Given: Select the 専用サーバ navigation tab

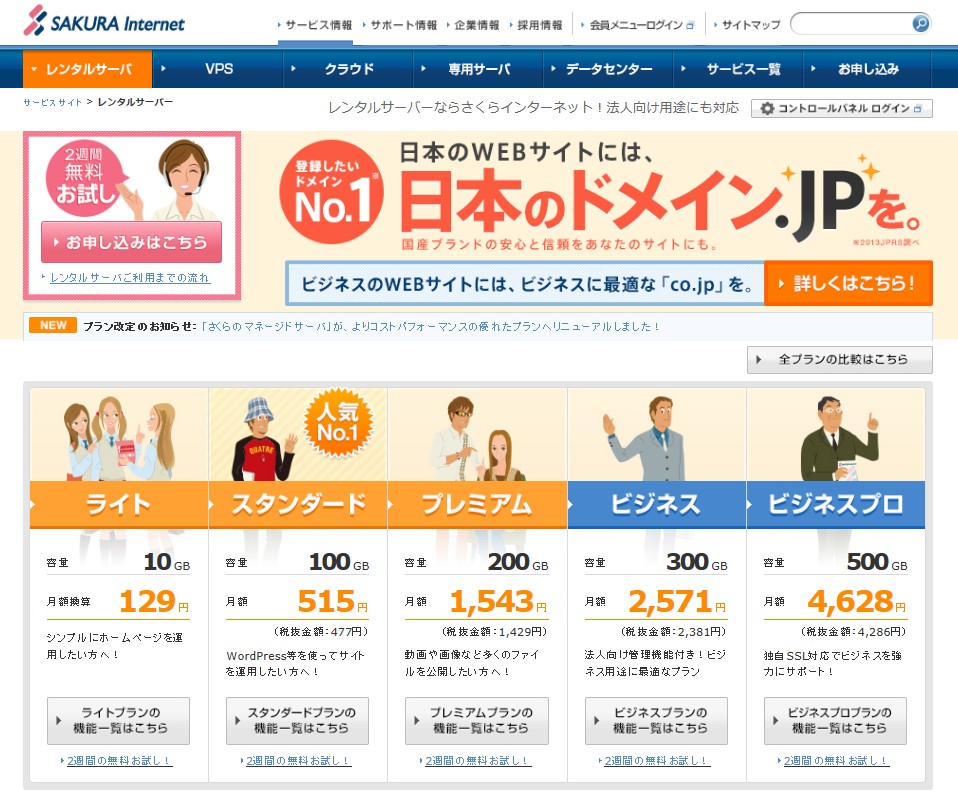Looking at the screenshot, I should pyautogui.click(x=478, y=69).
